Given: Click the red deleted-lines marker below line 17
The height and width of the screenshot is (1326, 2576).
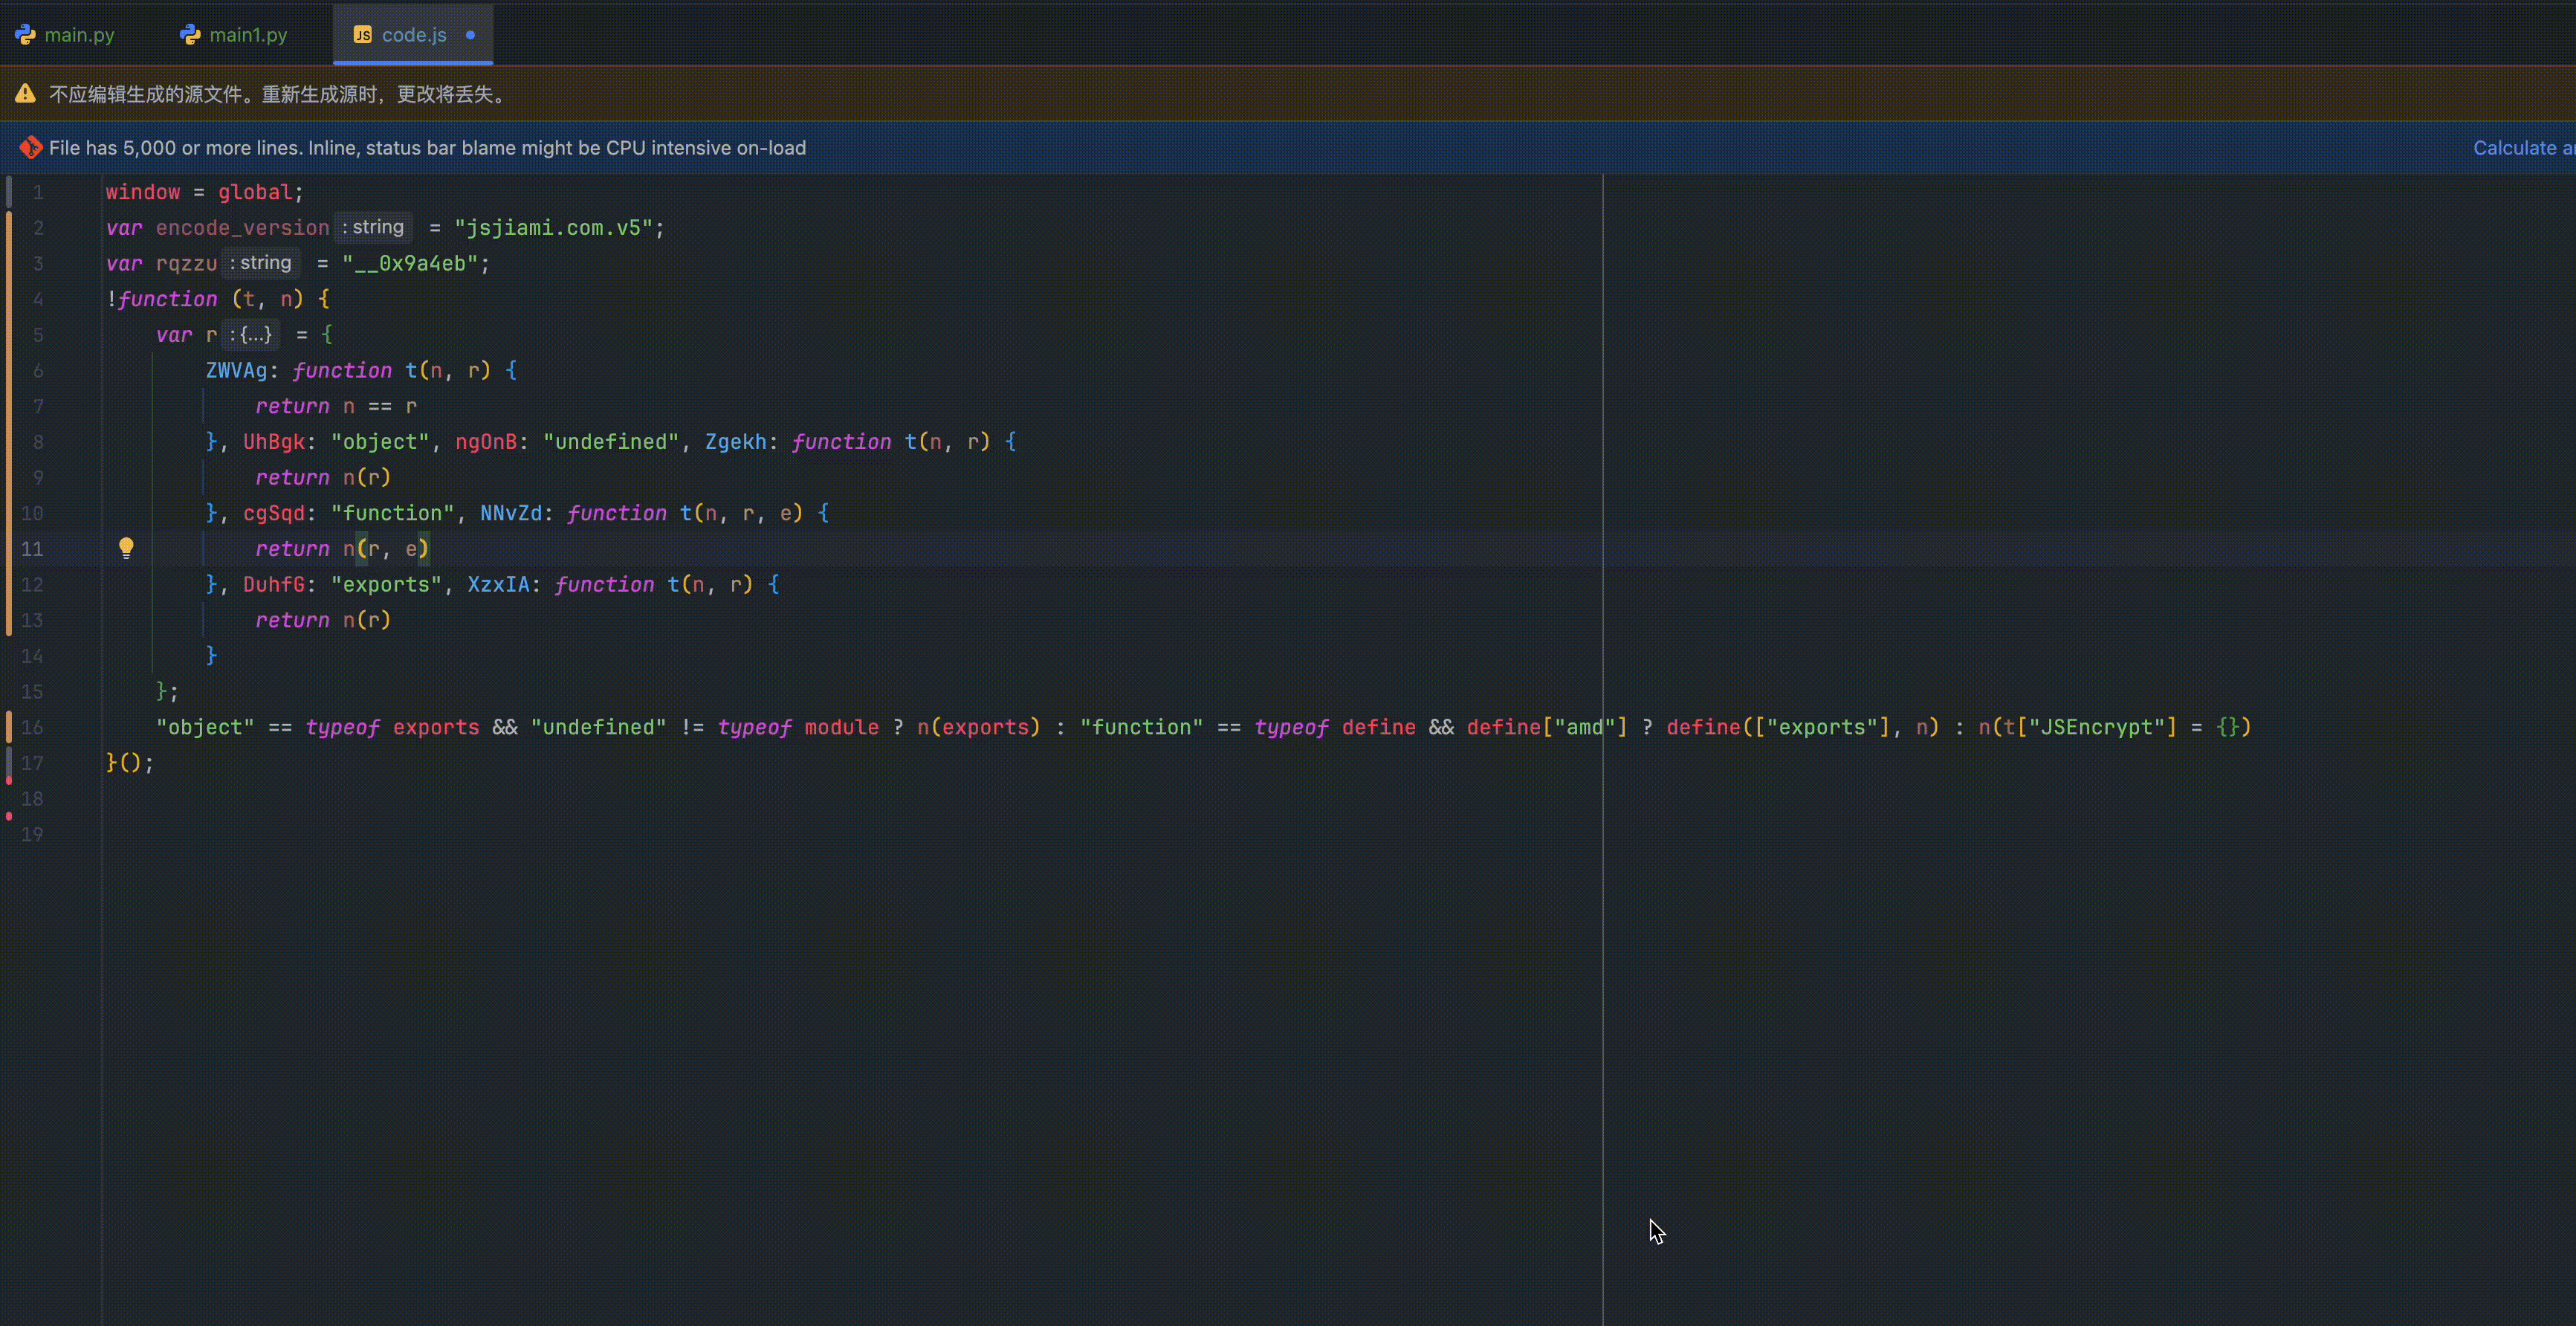Looking at the screenshot, I should pos(9,781).
